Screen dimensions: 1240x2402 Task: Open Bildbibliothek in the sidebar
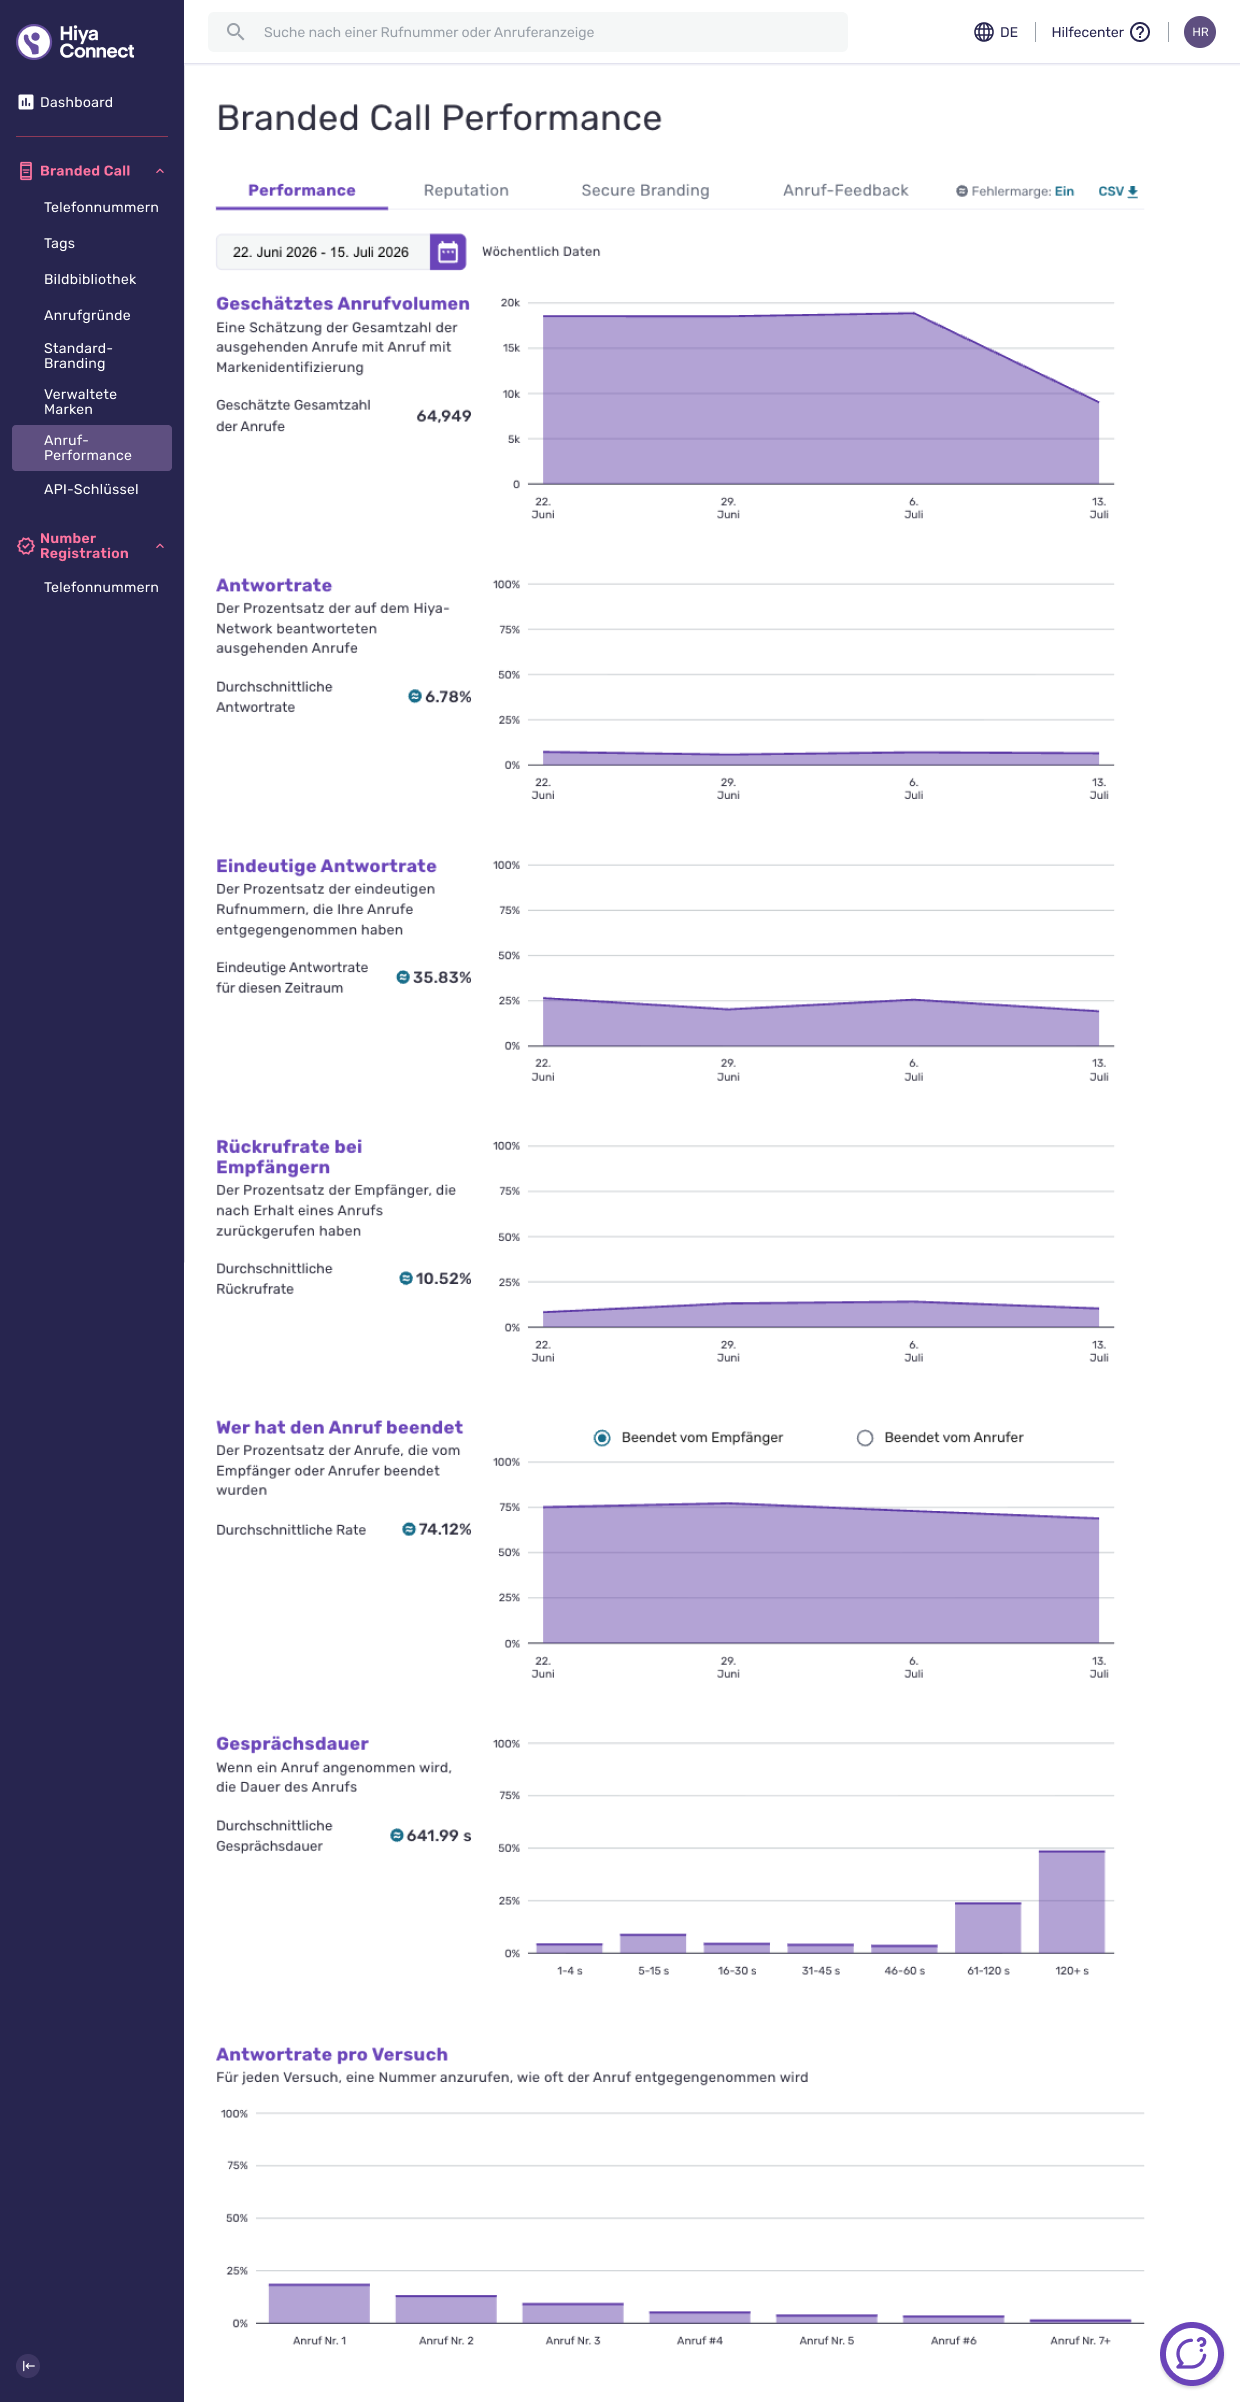click(x=91, y=279)
